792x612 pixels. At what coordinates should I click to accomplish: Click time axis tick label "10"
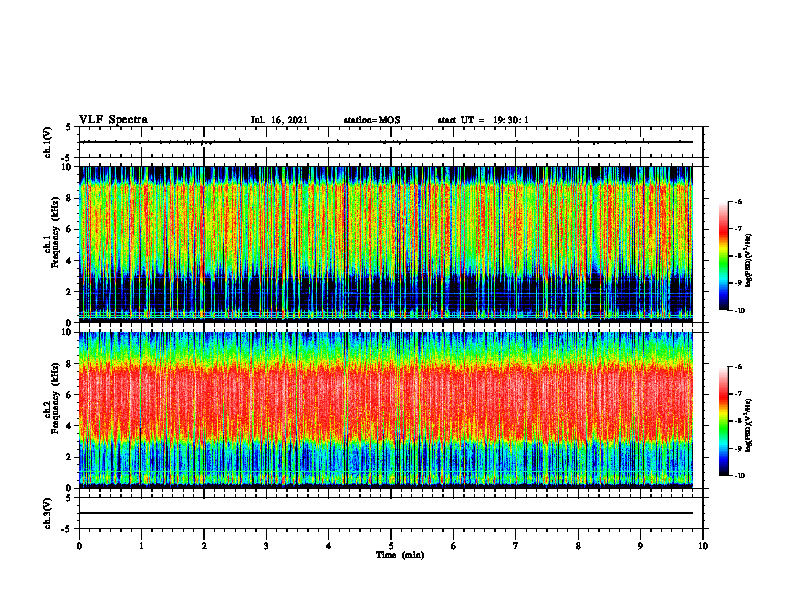pyautogui.click(x=703, y=546)
